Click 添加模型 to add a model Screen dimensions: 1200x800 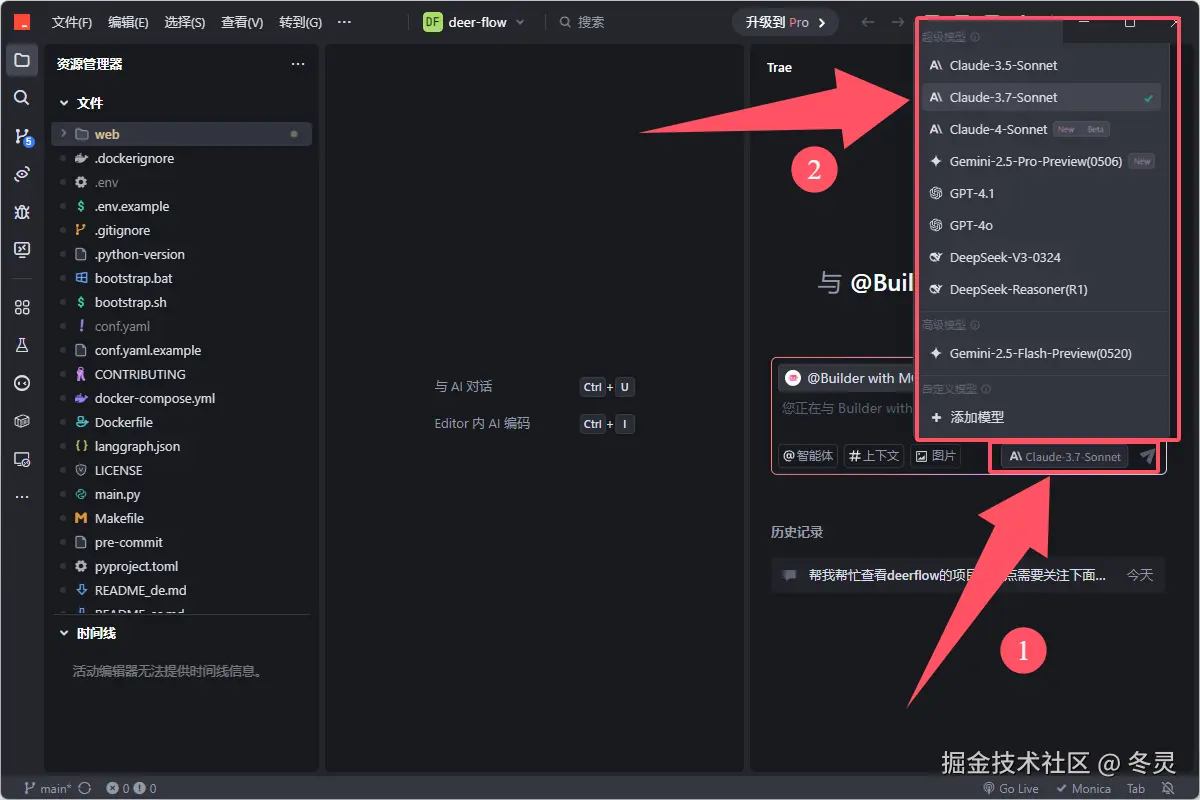pos(1040,417)
